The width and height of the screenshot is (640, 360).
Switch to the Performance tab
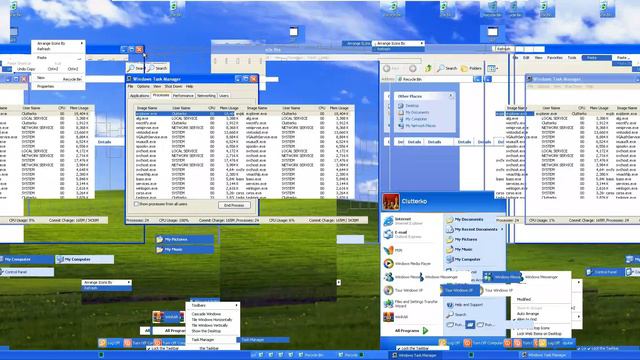pyautogui.click(x=183, y=96)
